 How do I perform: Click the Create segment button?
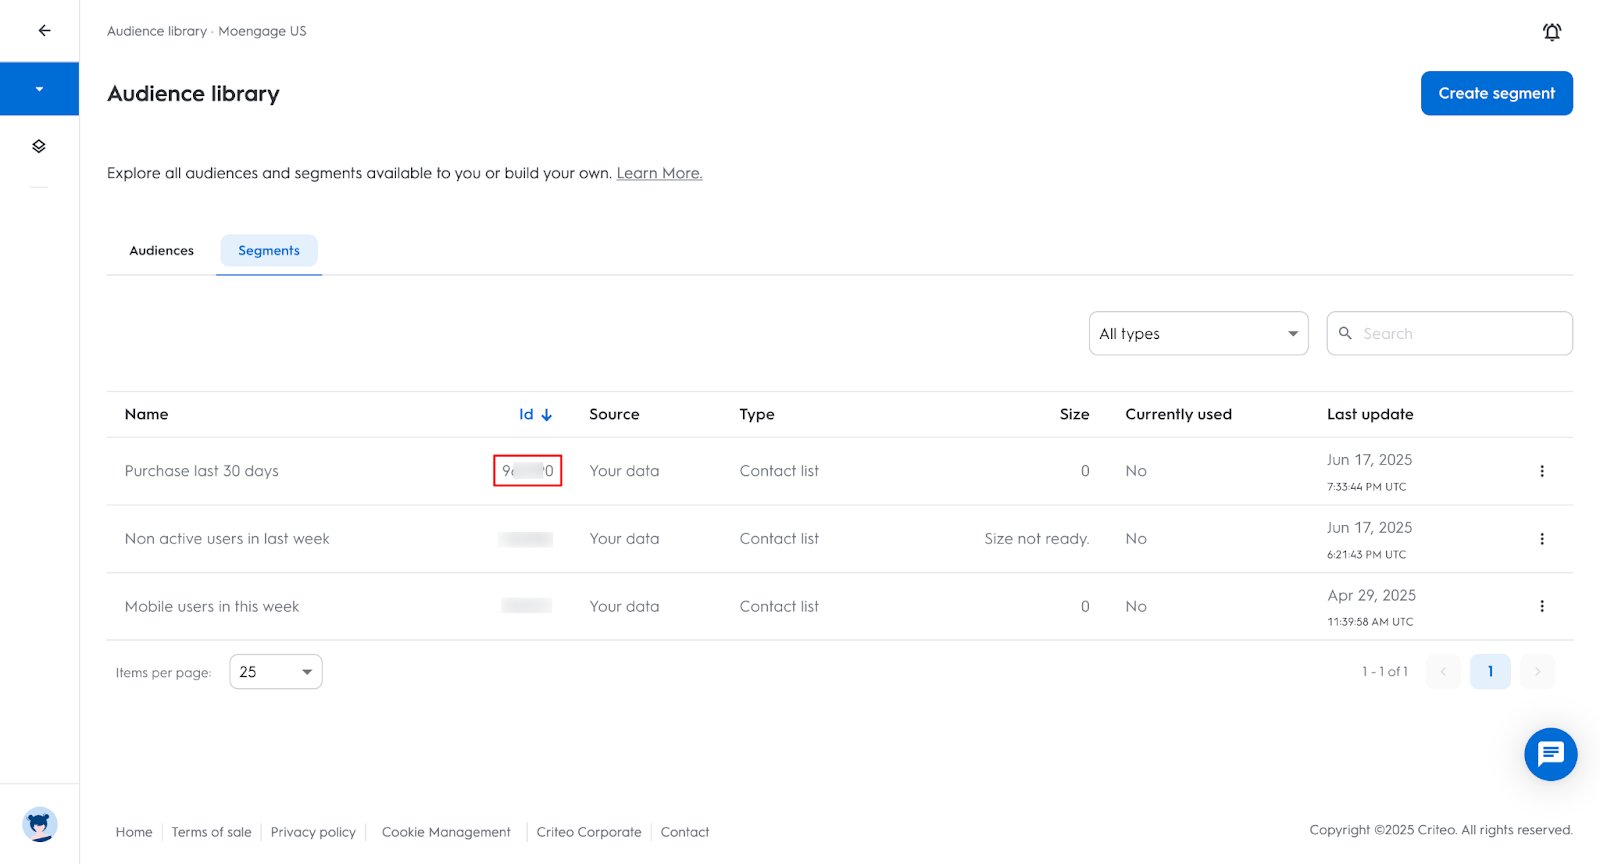click(x=1496, y=93)
